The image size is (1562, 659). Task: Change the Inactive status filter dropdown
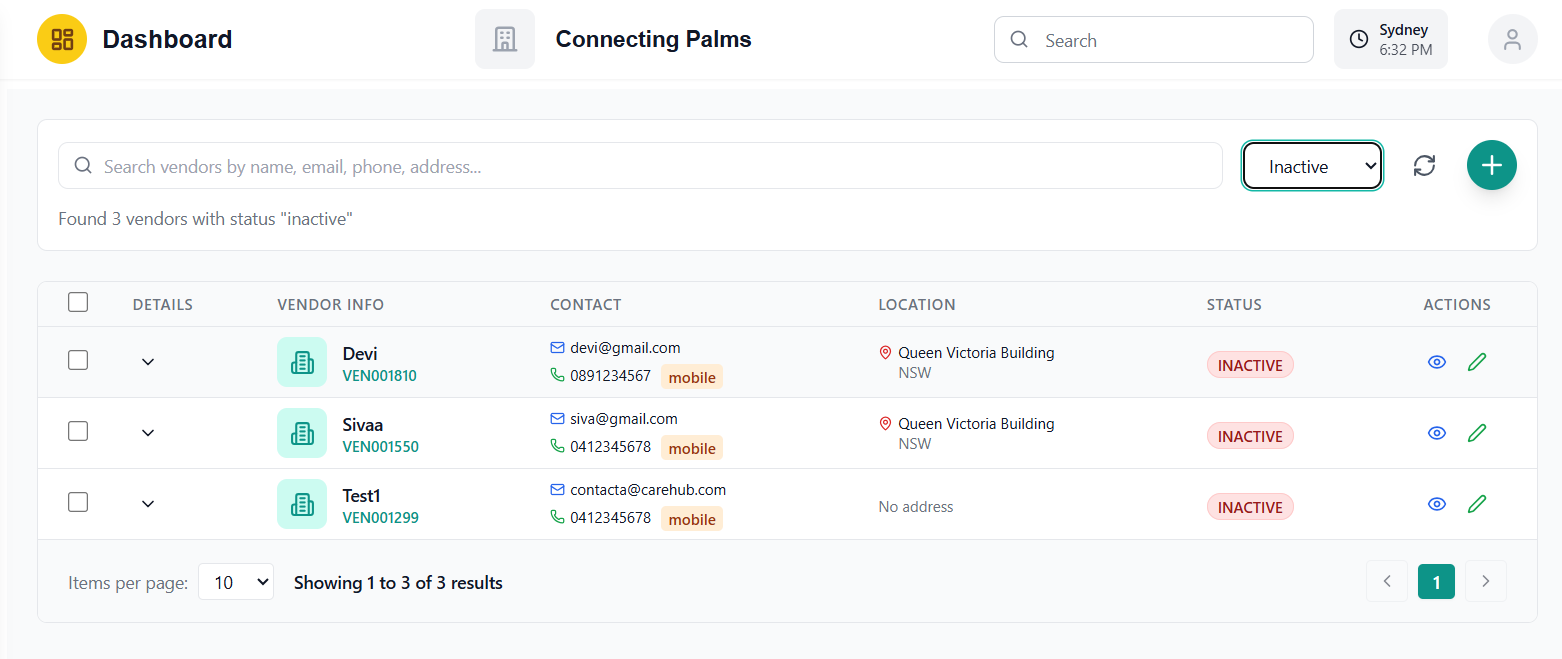pyautogui.click(x=1312, y=165)
